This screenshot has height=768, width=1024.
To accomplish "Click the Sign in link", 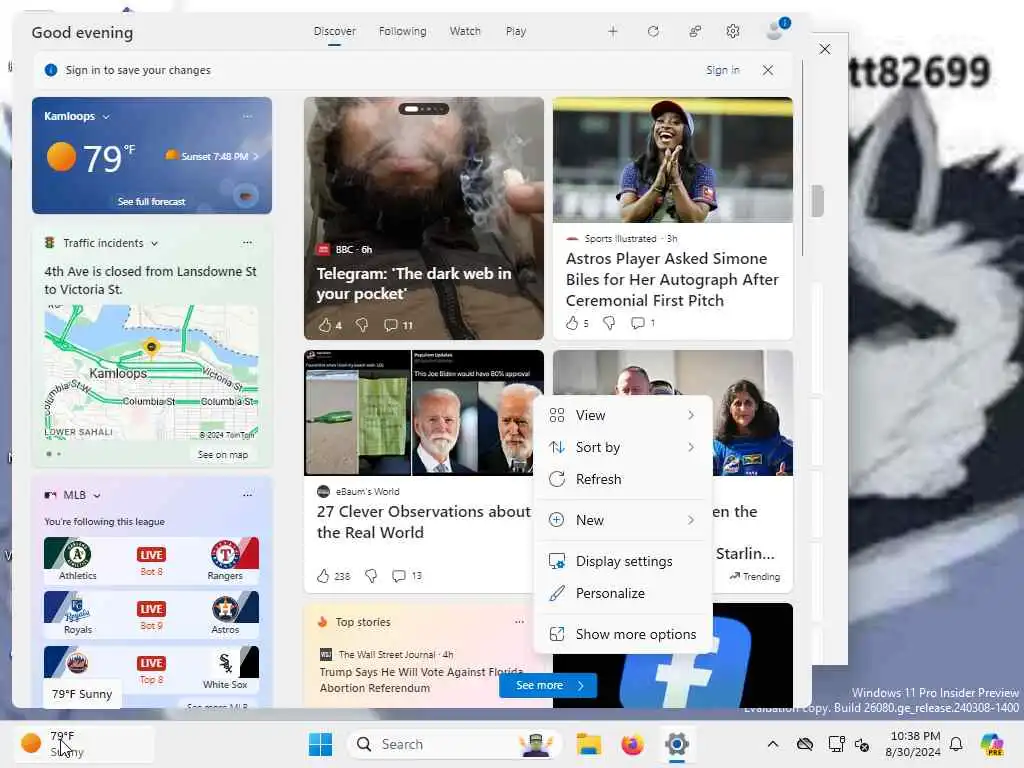I will [x=722, y=70].
